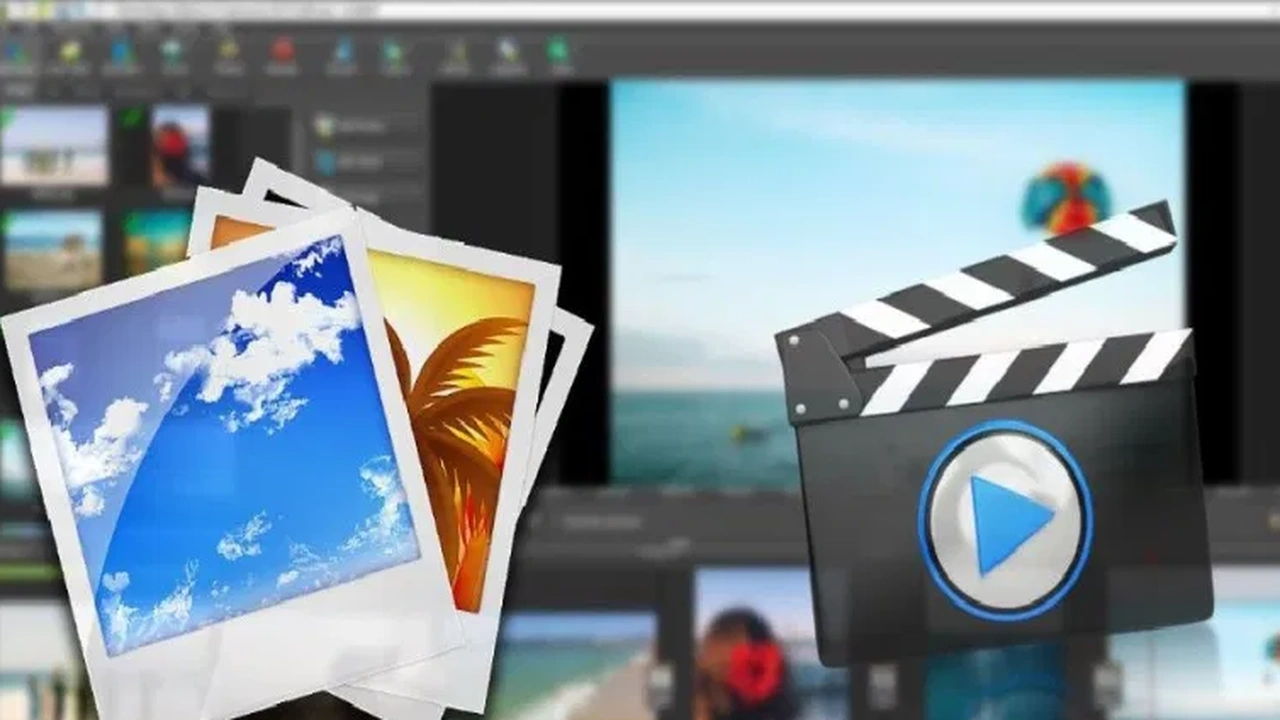Viewport: 1280px width, 720px height.
Task: Click the red round icon in the top toolbar
Action: pos(283,55)
